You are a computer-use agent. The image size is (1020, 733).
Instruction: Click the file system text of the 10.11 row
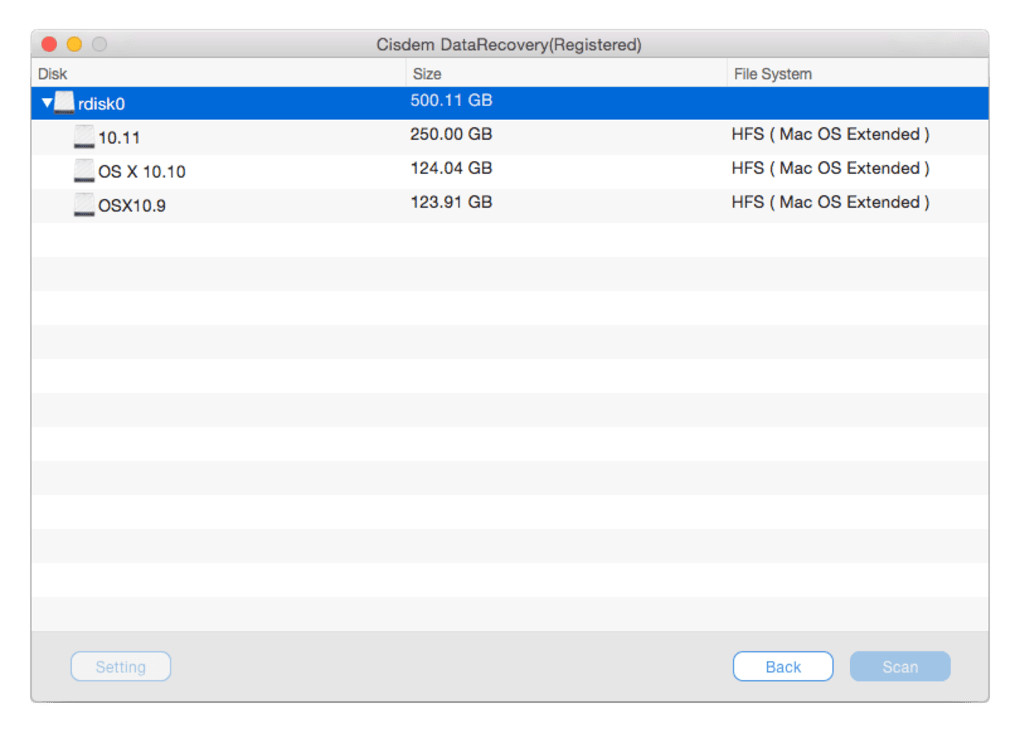pyautogui.click(x=831, y=134)
